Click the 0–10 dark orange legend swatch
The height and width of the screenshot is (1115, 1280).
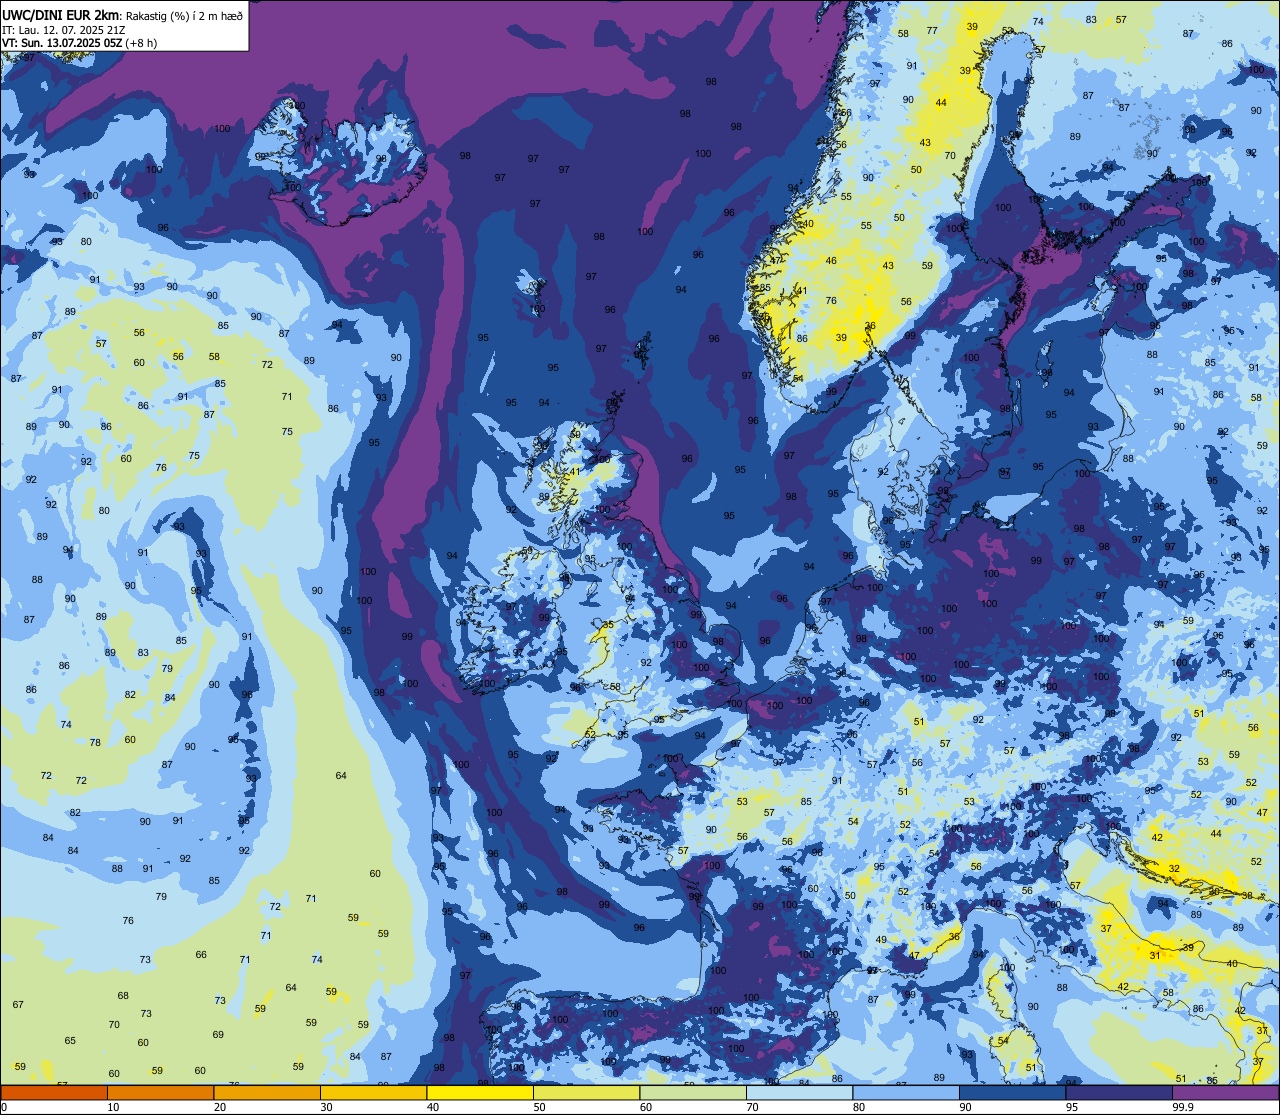pos(54,1092)
